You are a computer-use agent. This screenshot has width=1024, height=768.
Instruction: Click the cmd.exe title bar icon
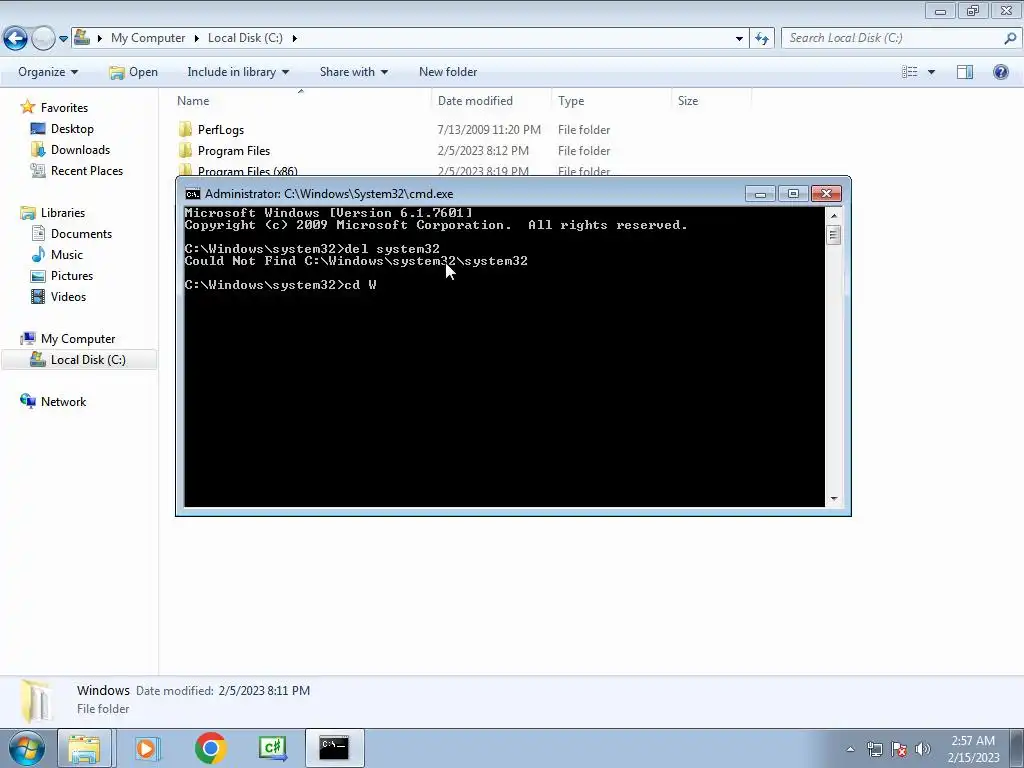coord(193,193)
